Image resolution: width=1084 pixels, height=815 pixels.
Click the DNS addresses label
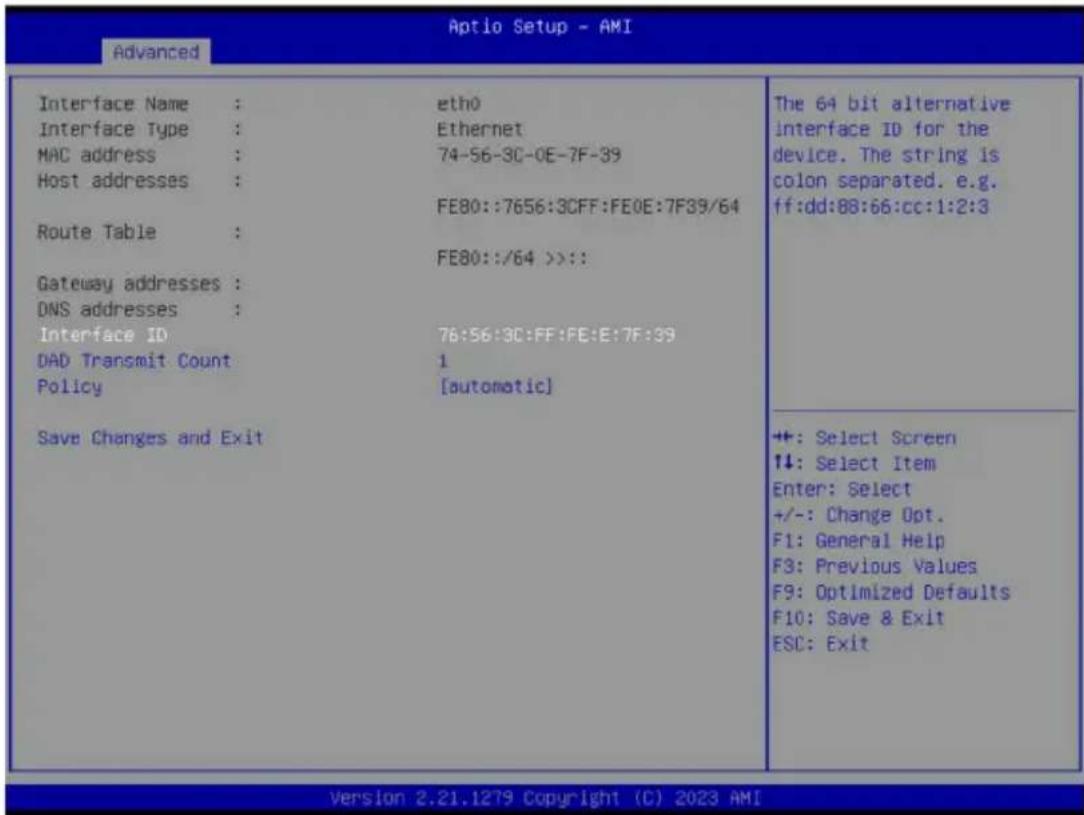point(108,310)
